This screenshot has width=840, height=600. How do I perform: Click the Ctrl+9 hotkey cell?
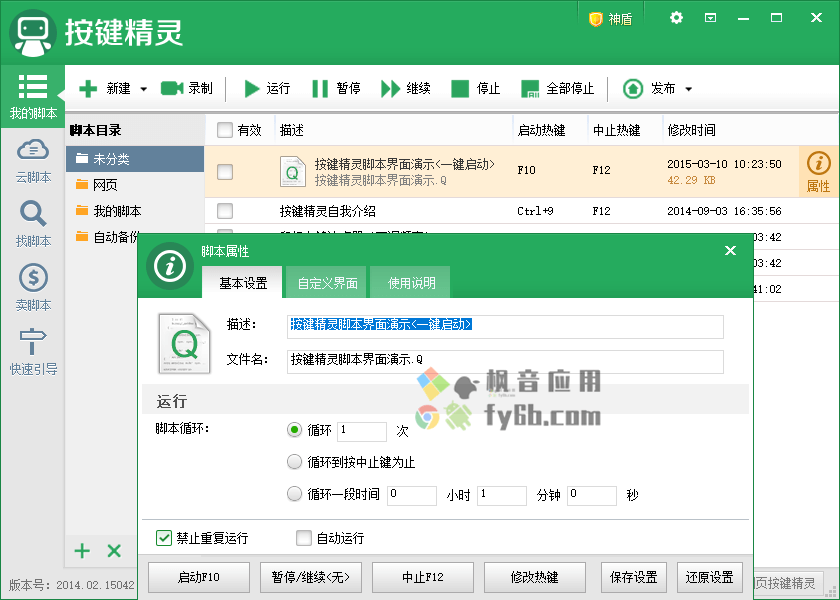(x=535, y=211)
